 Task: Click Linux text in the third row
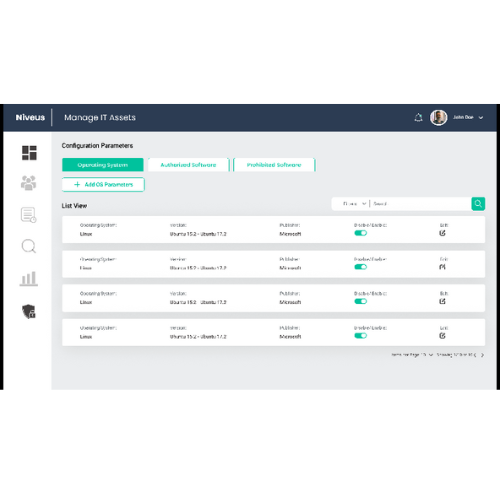[86, 302]
